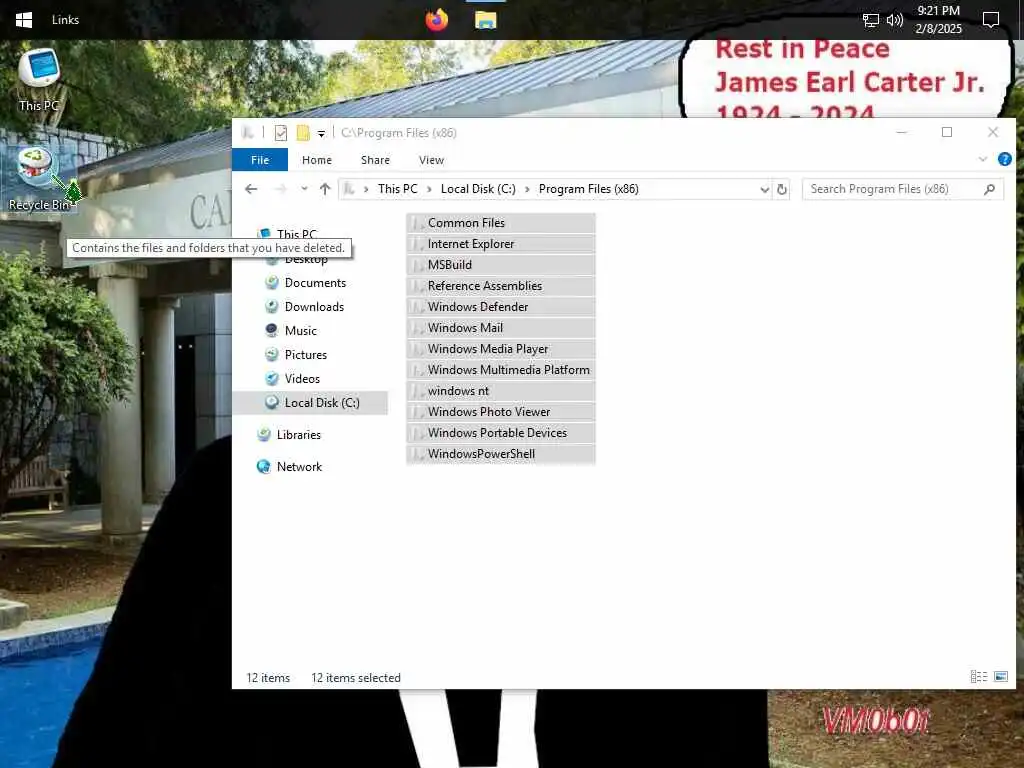
Task: Open the Action Center notification icon
Action: click(x=991, y=20)
